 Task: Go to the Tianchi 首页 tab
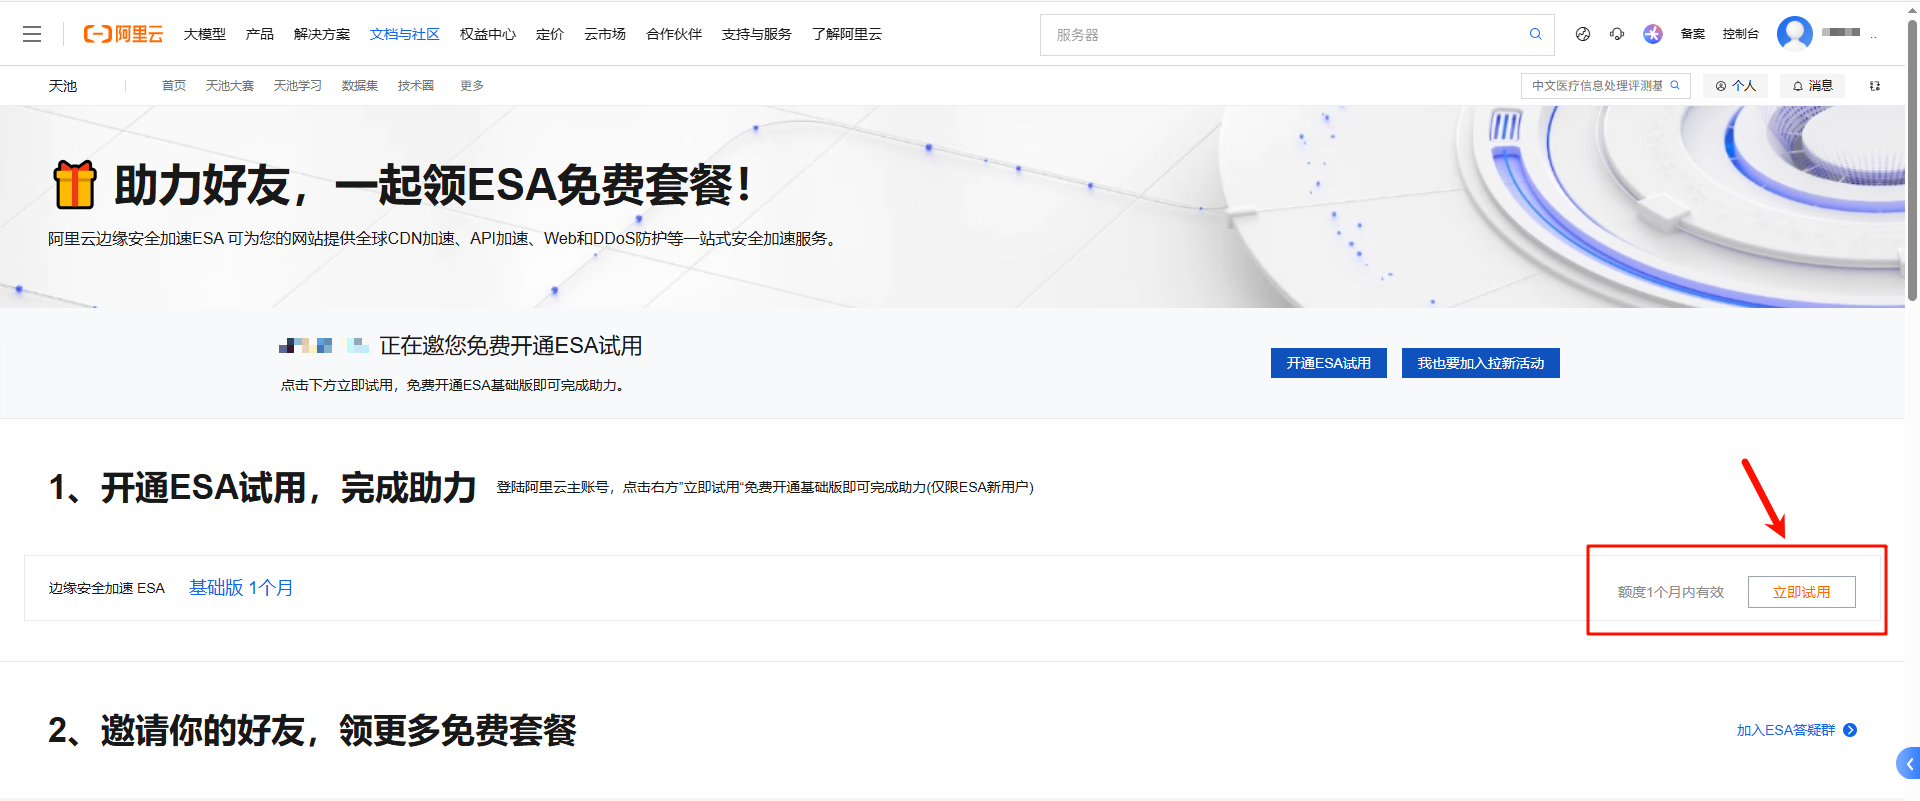[x=174, y=86]
